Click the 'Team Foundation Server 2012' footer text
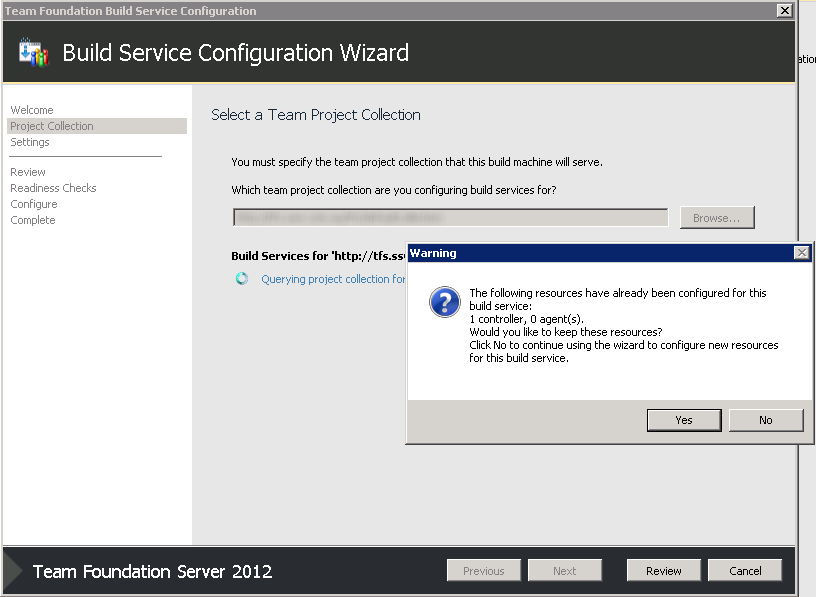816x597 pixels. [x=152, y=571]
